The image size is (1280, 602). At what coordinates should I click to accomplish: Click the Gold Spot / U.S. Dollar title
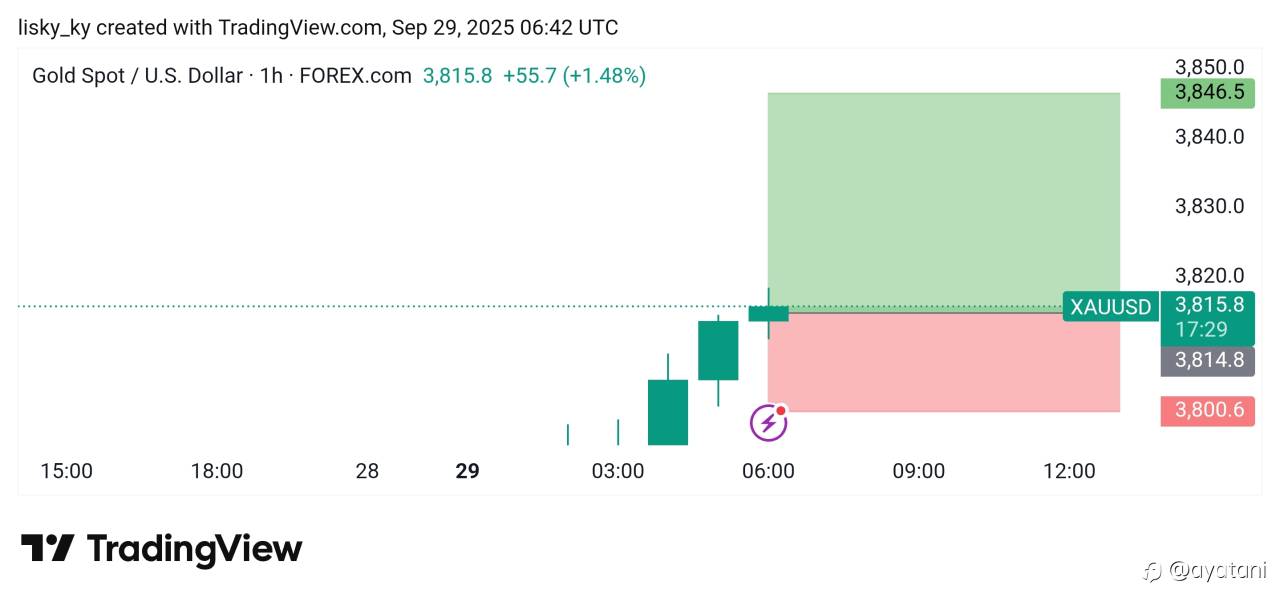(137, 75)
